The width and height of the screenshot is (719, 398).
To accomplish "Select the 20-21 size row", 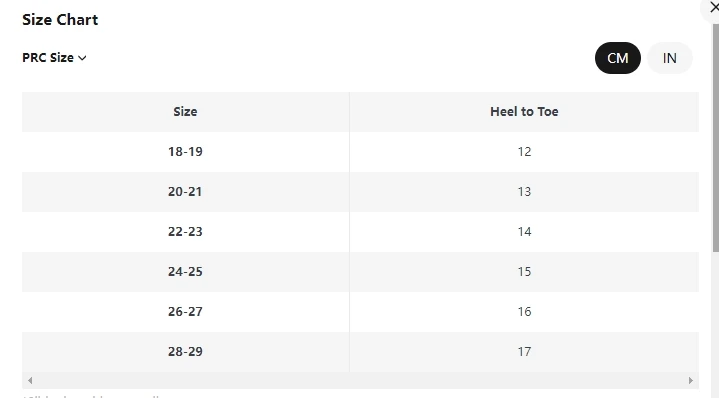I will pyautogui.click(x=360, y=192).
